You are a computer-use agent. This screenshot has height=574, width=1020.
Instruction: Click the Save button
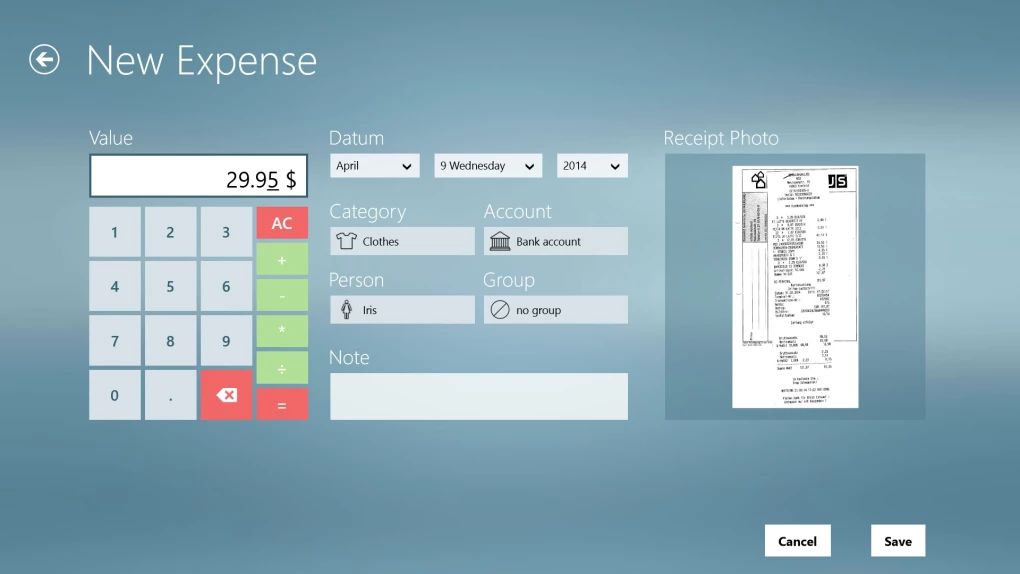pos(897,541)
